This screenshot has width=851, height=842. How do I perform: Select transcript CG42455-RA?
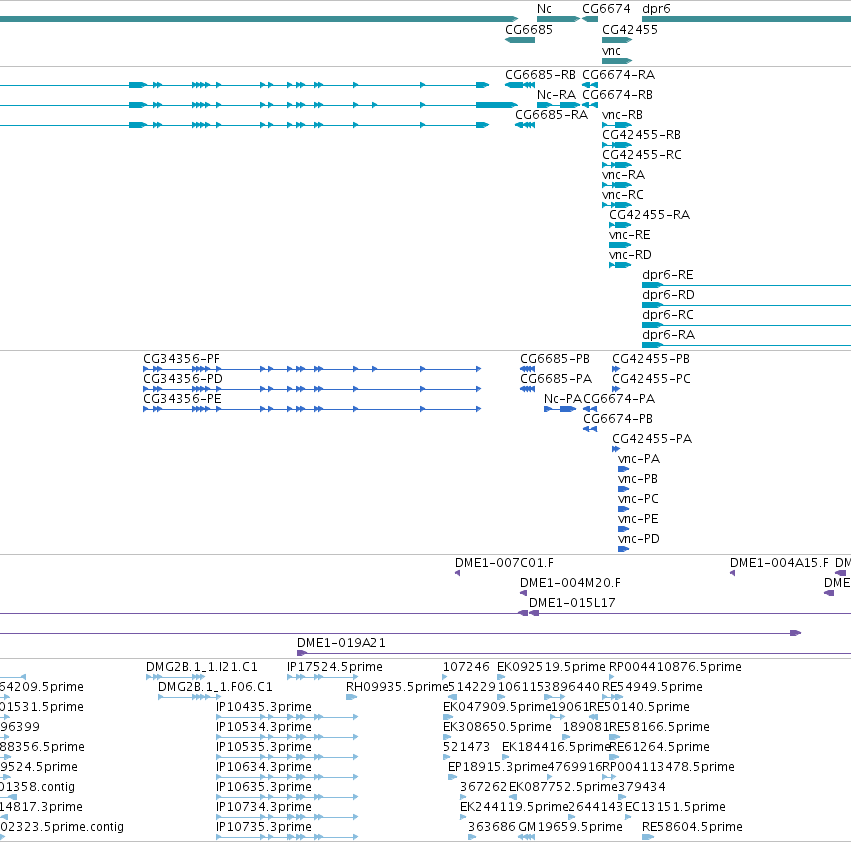pyautogui.click(x=649, y=214)
